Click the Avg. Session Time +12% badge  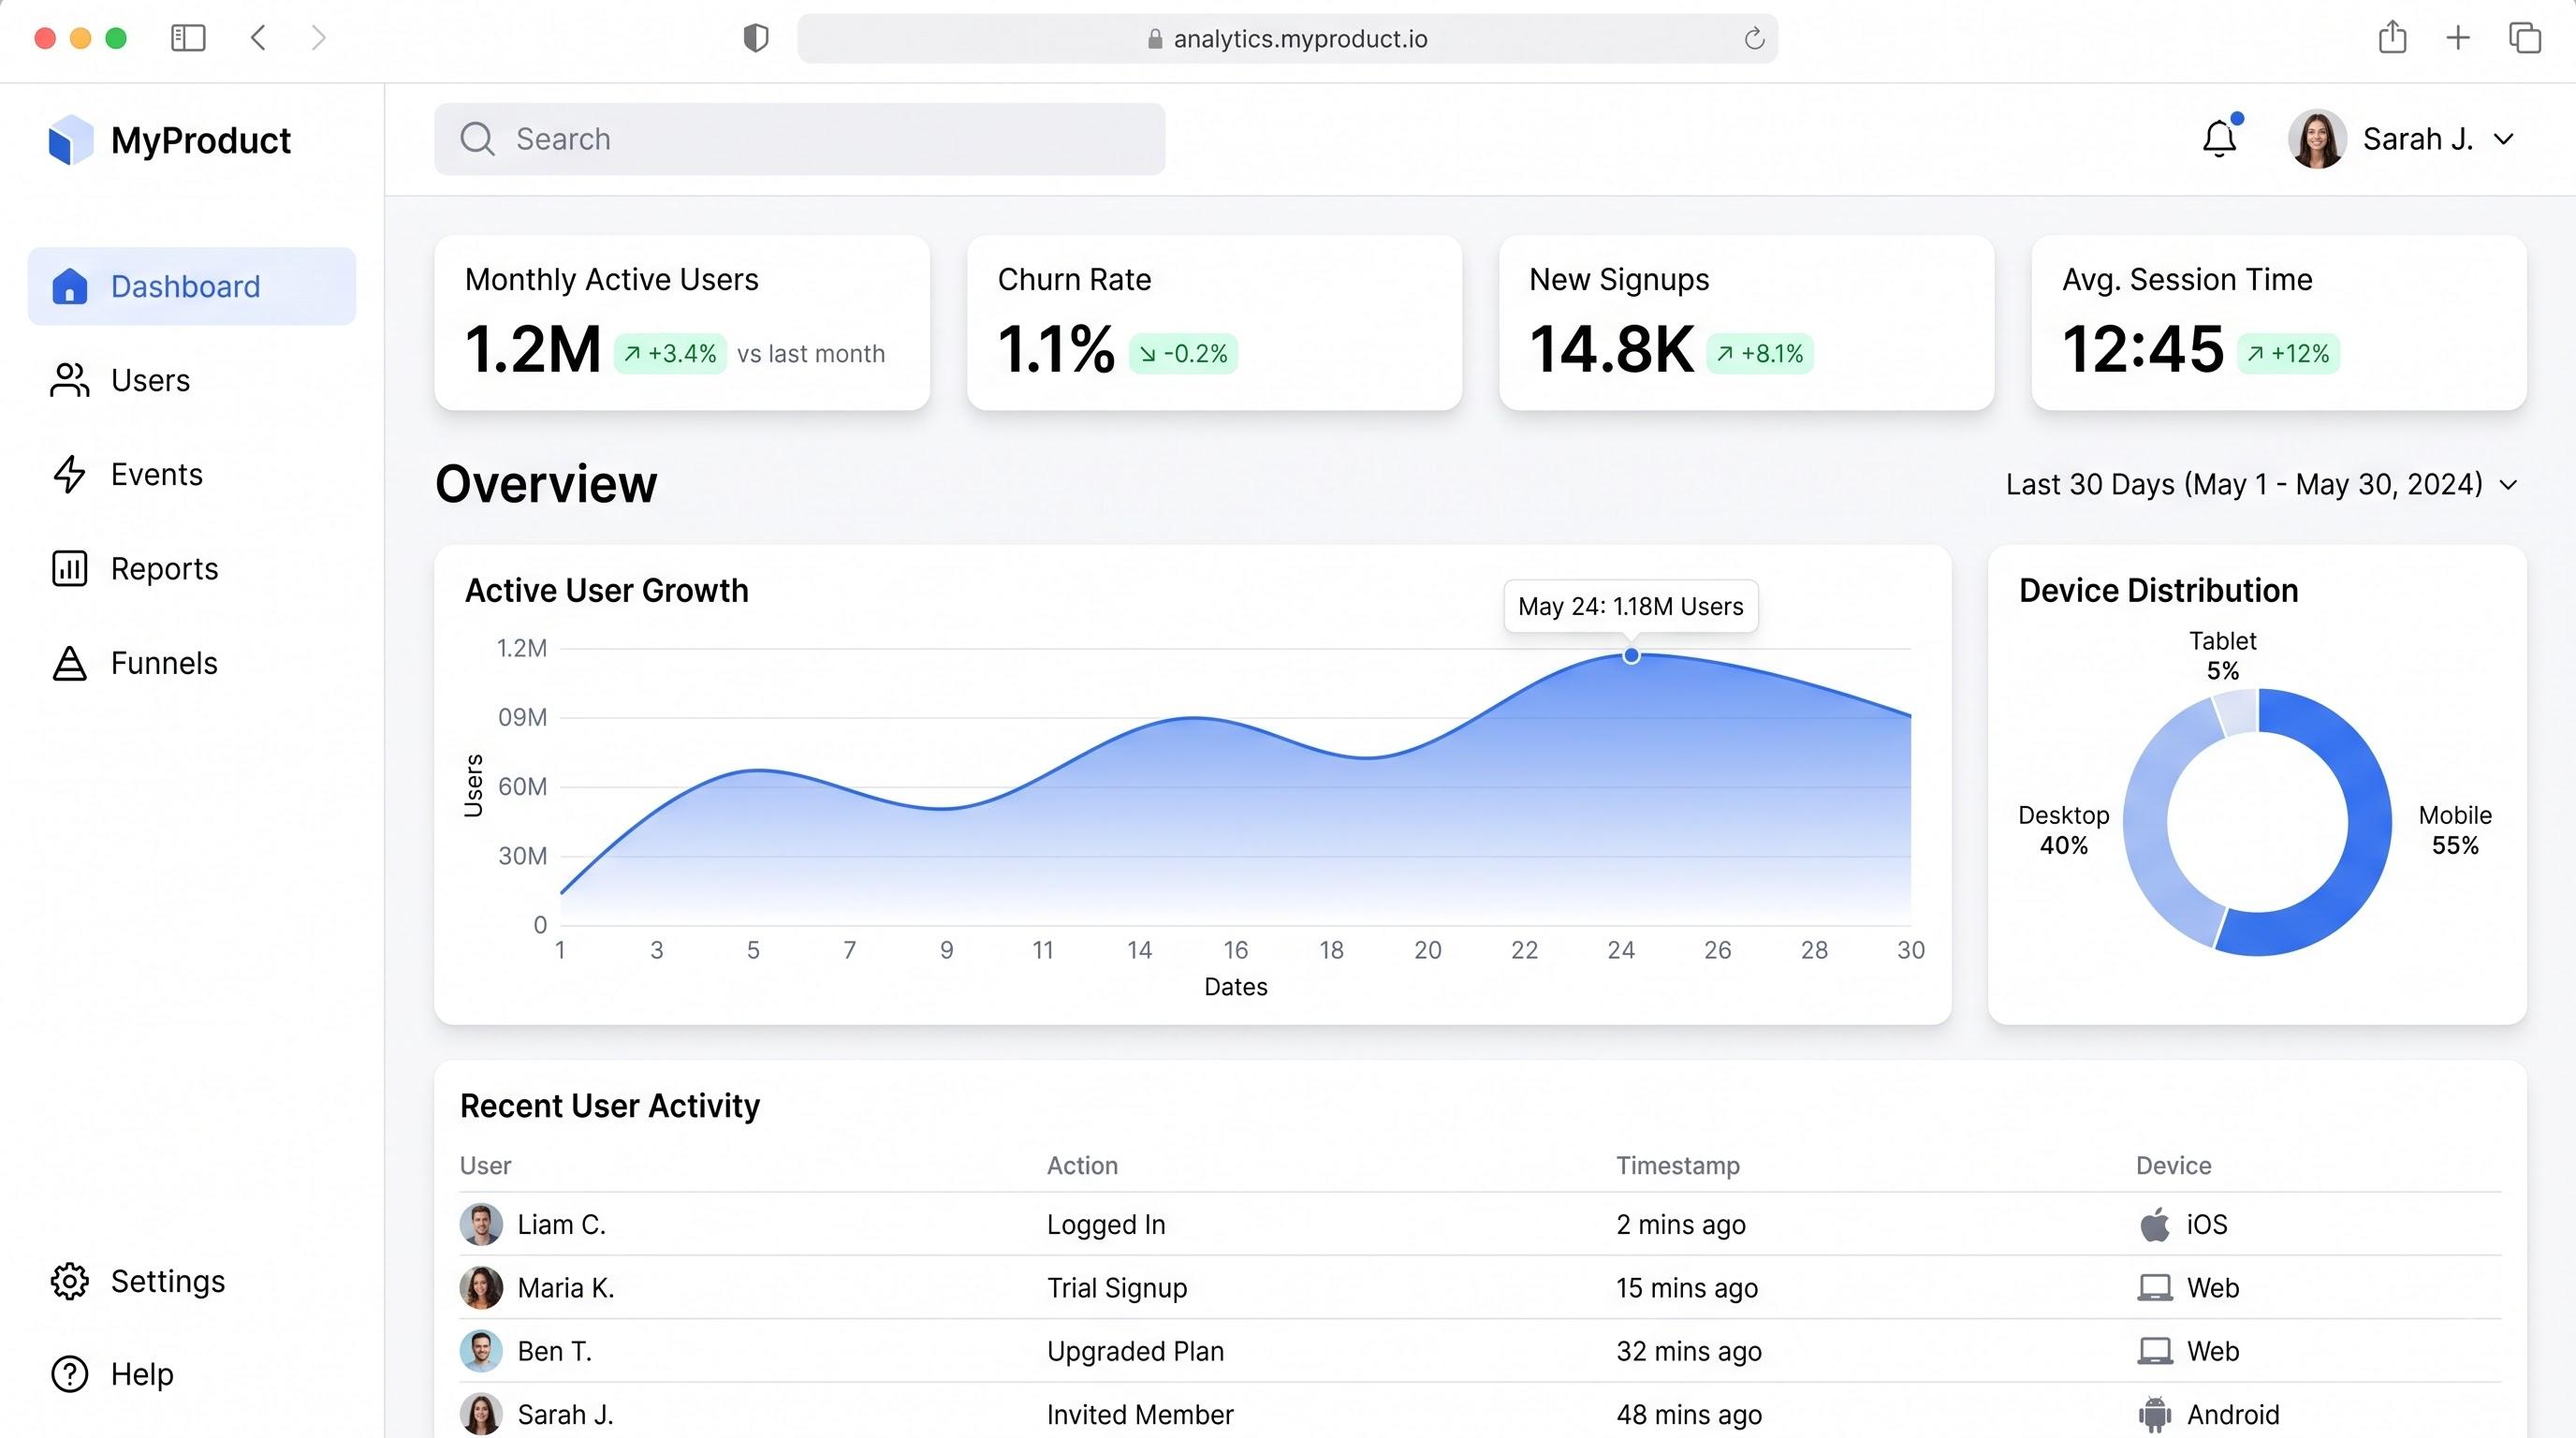pos(2288,354)
